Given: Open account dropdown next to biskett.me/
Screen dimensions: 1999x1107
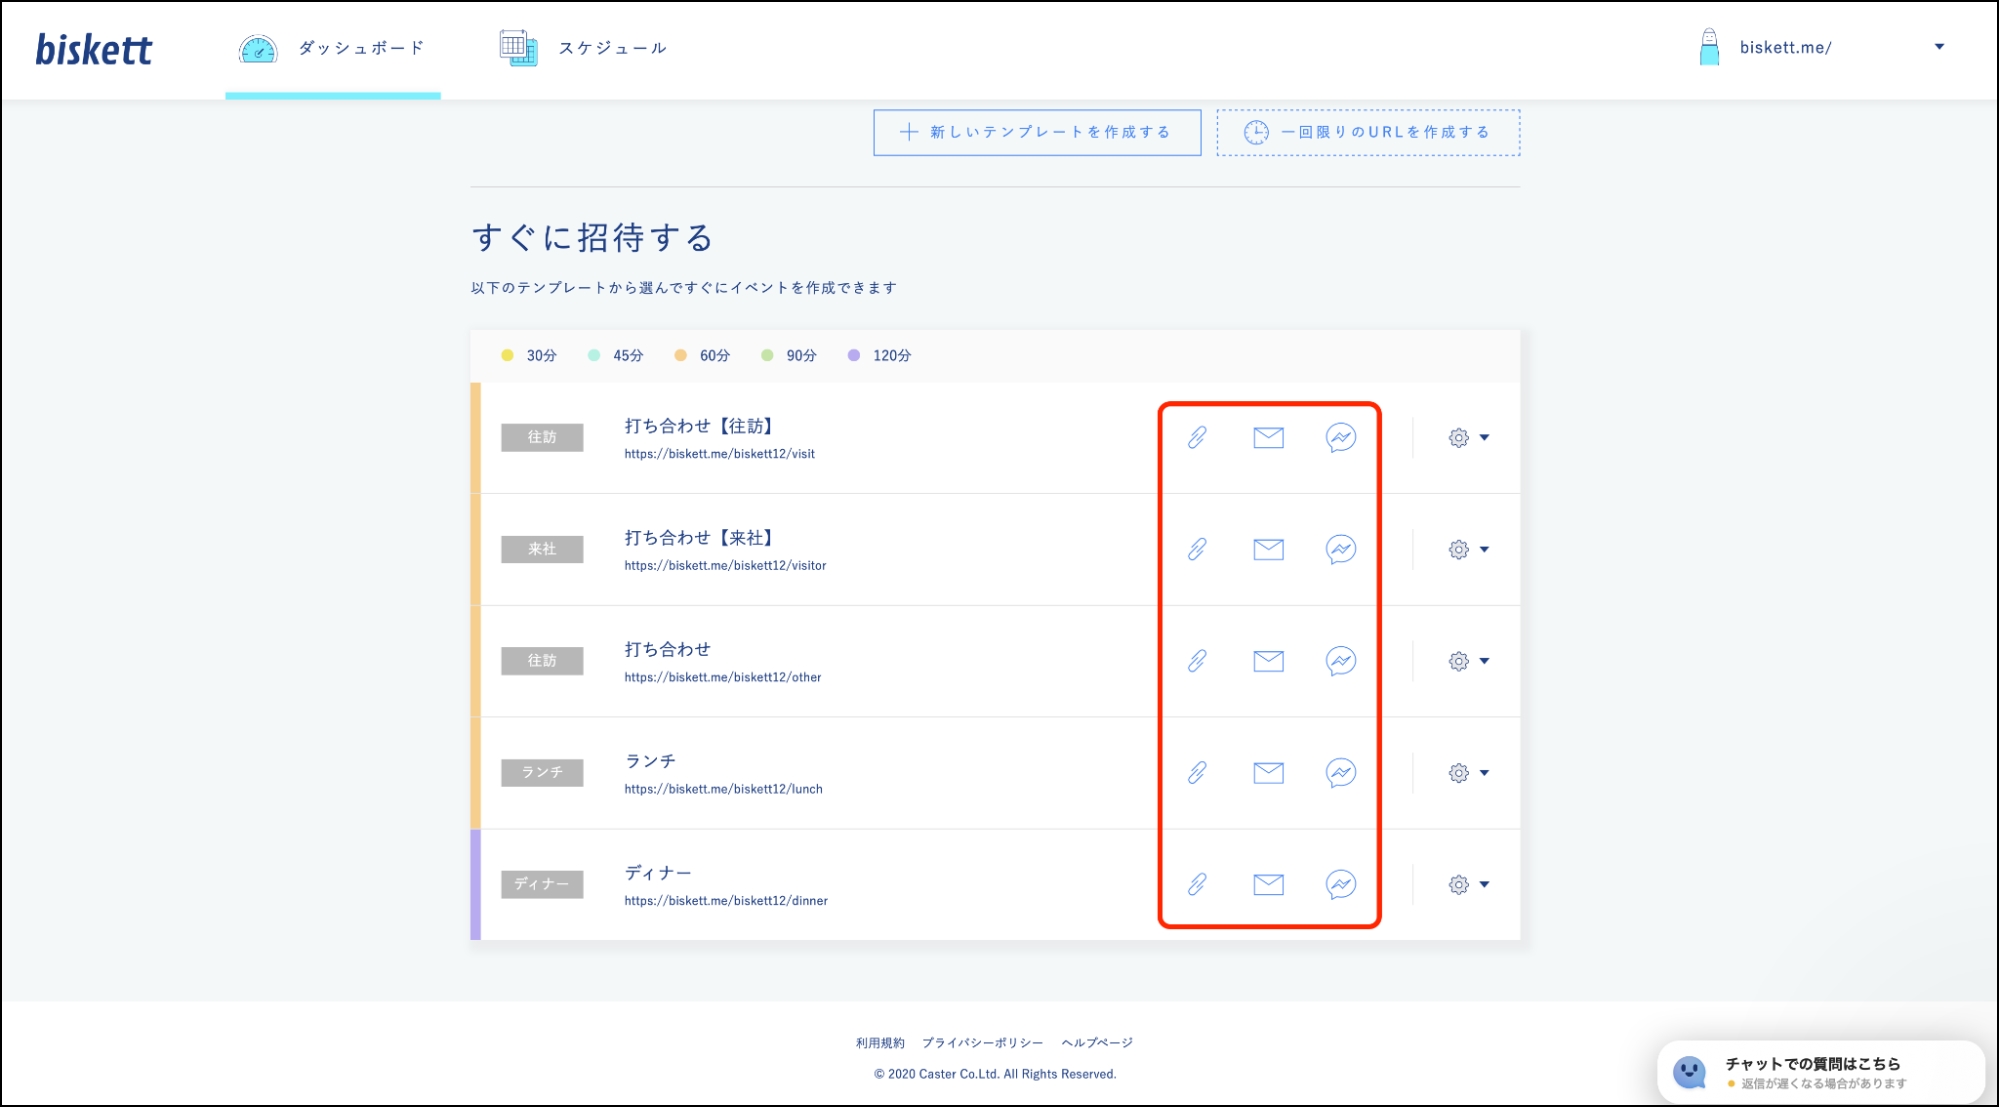Looking at the screenshot, I should point(1938,47).
